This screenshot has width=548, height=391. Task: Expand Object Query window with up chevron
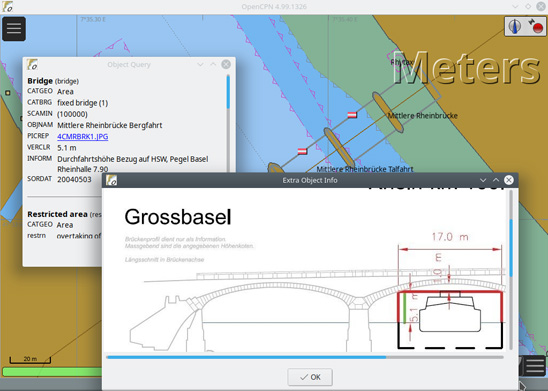point(213,64)
